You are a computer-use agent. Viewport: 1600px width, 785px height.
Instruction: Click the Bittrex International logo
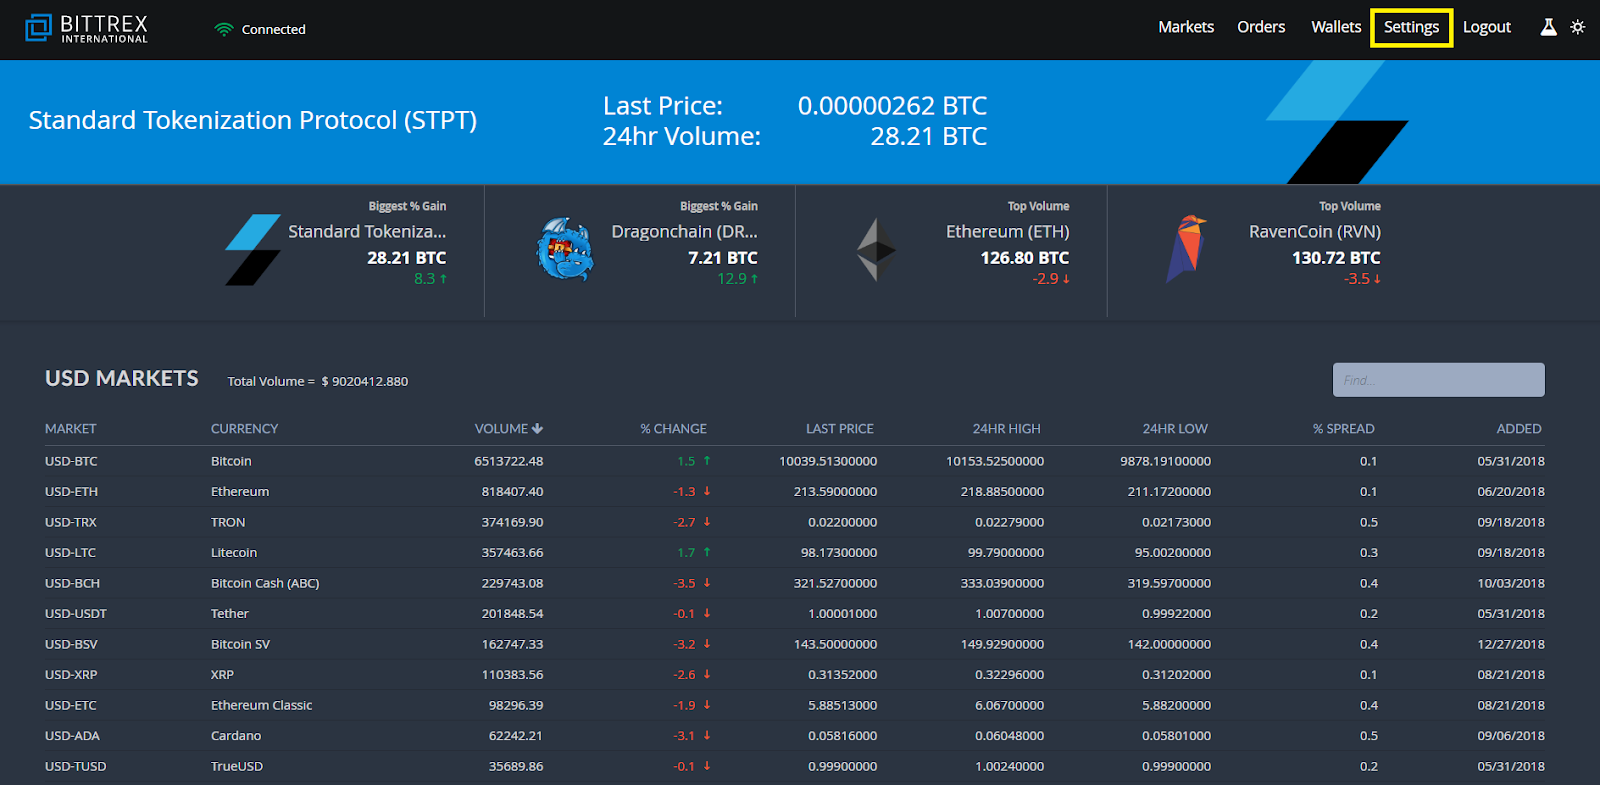pos(87,28)
